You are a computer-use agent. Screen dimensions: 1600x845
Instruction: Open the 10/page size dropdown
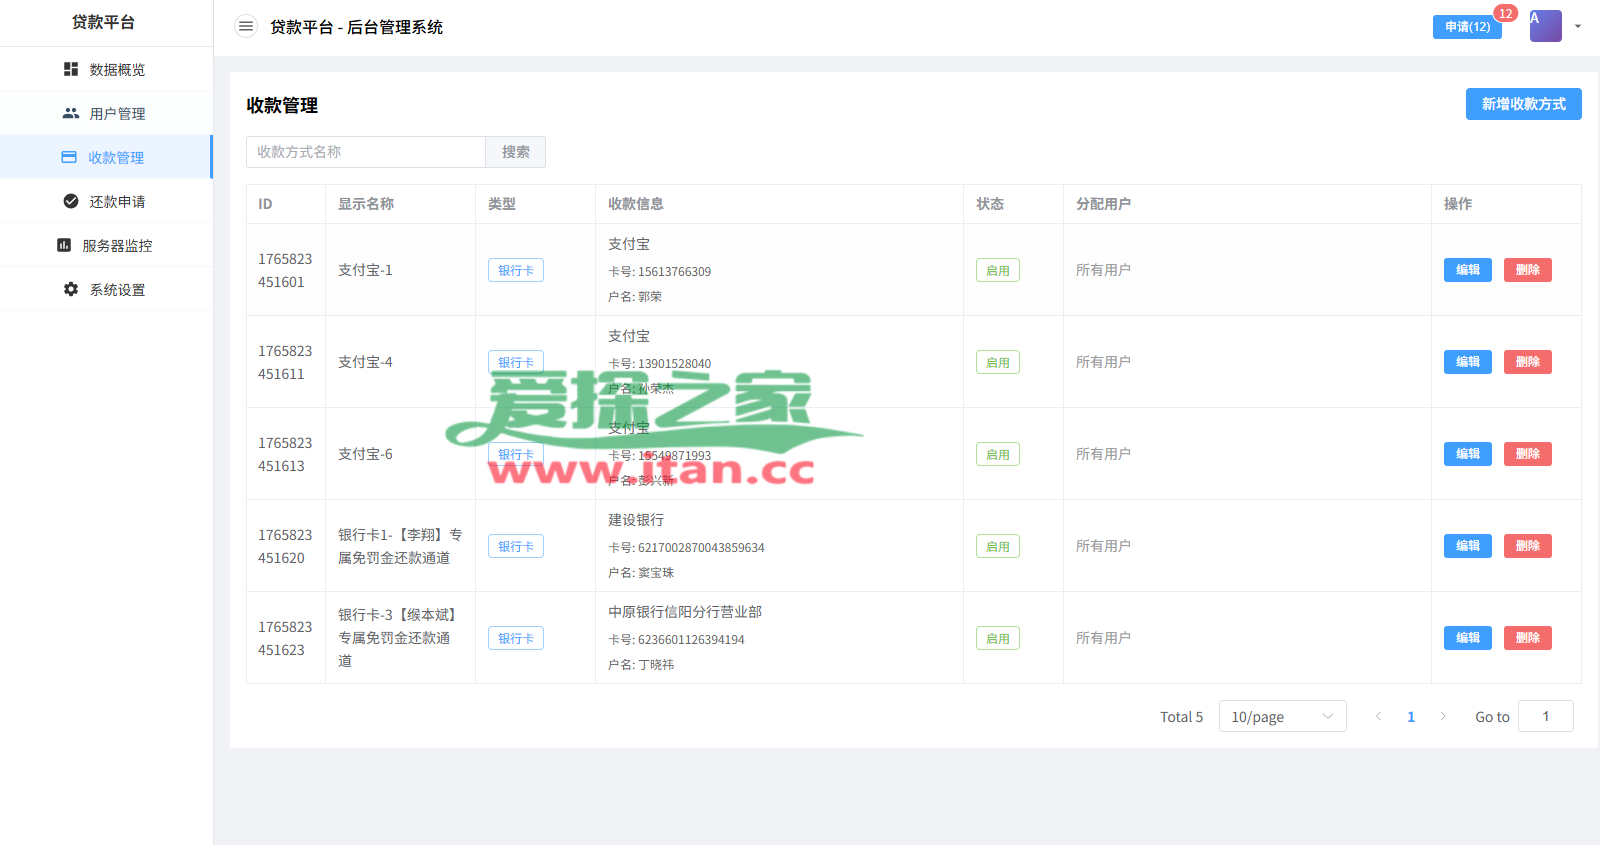(1282, 716)
